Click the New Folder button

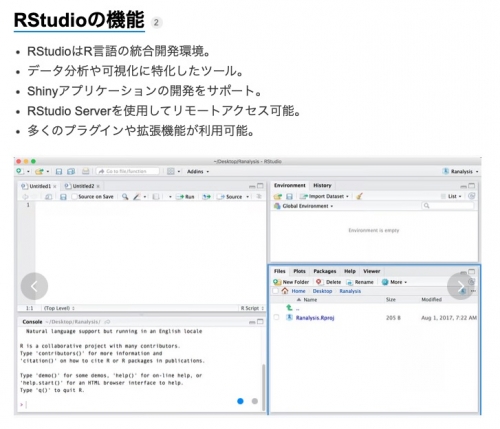291,282
